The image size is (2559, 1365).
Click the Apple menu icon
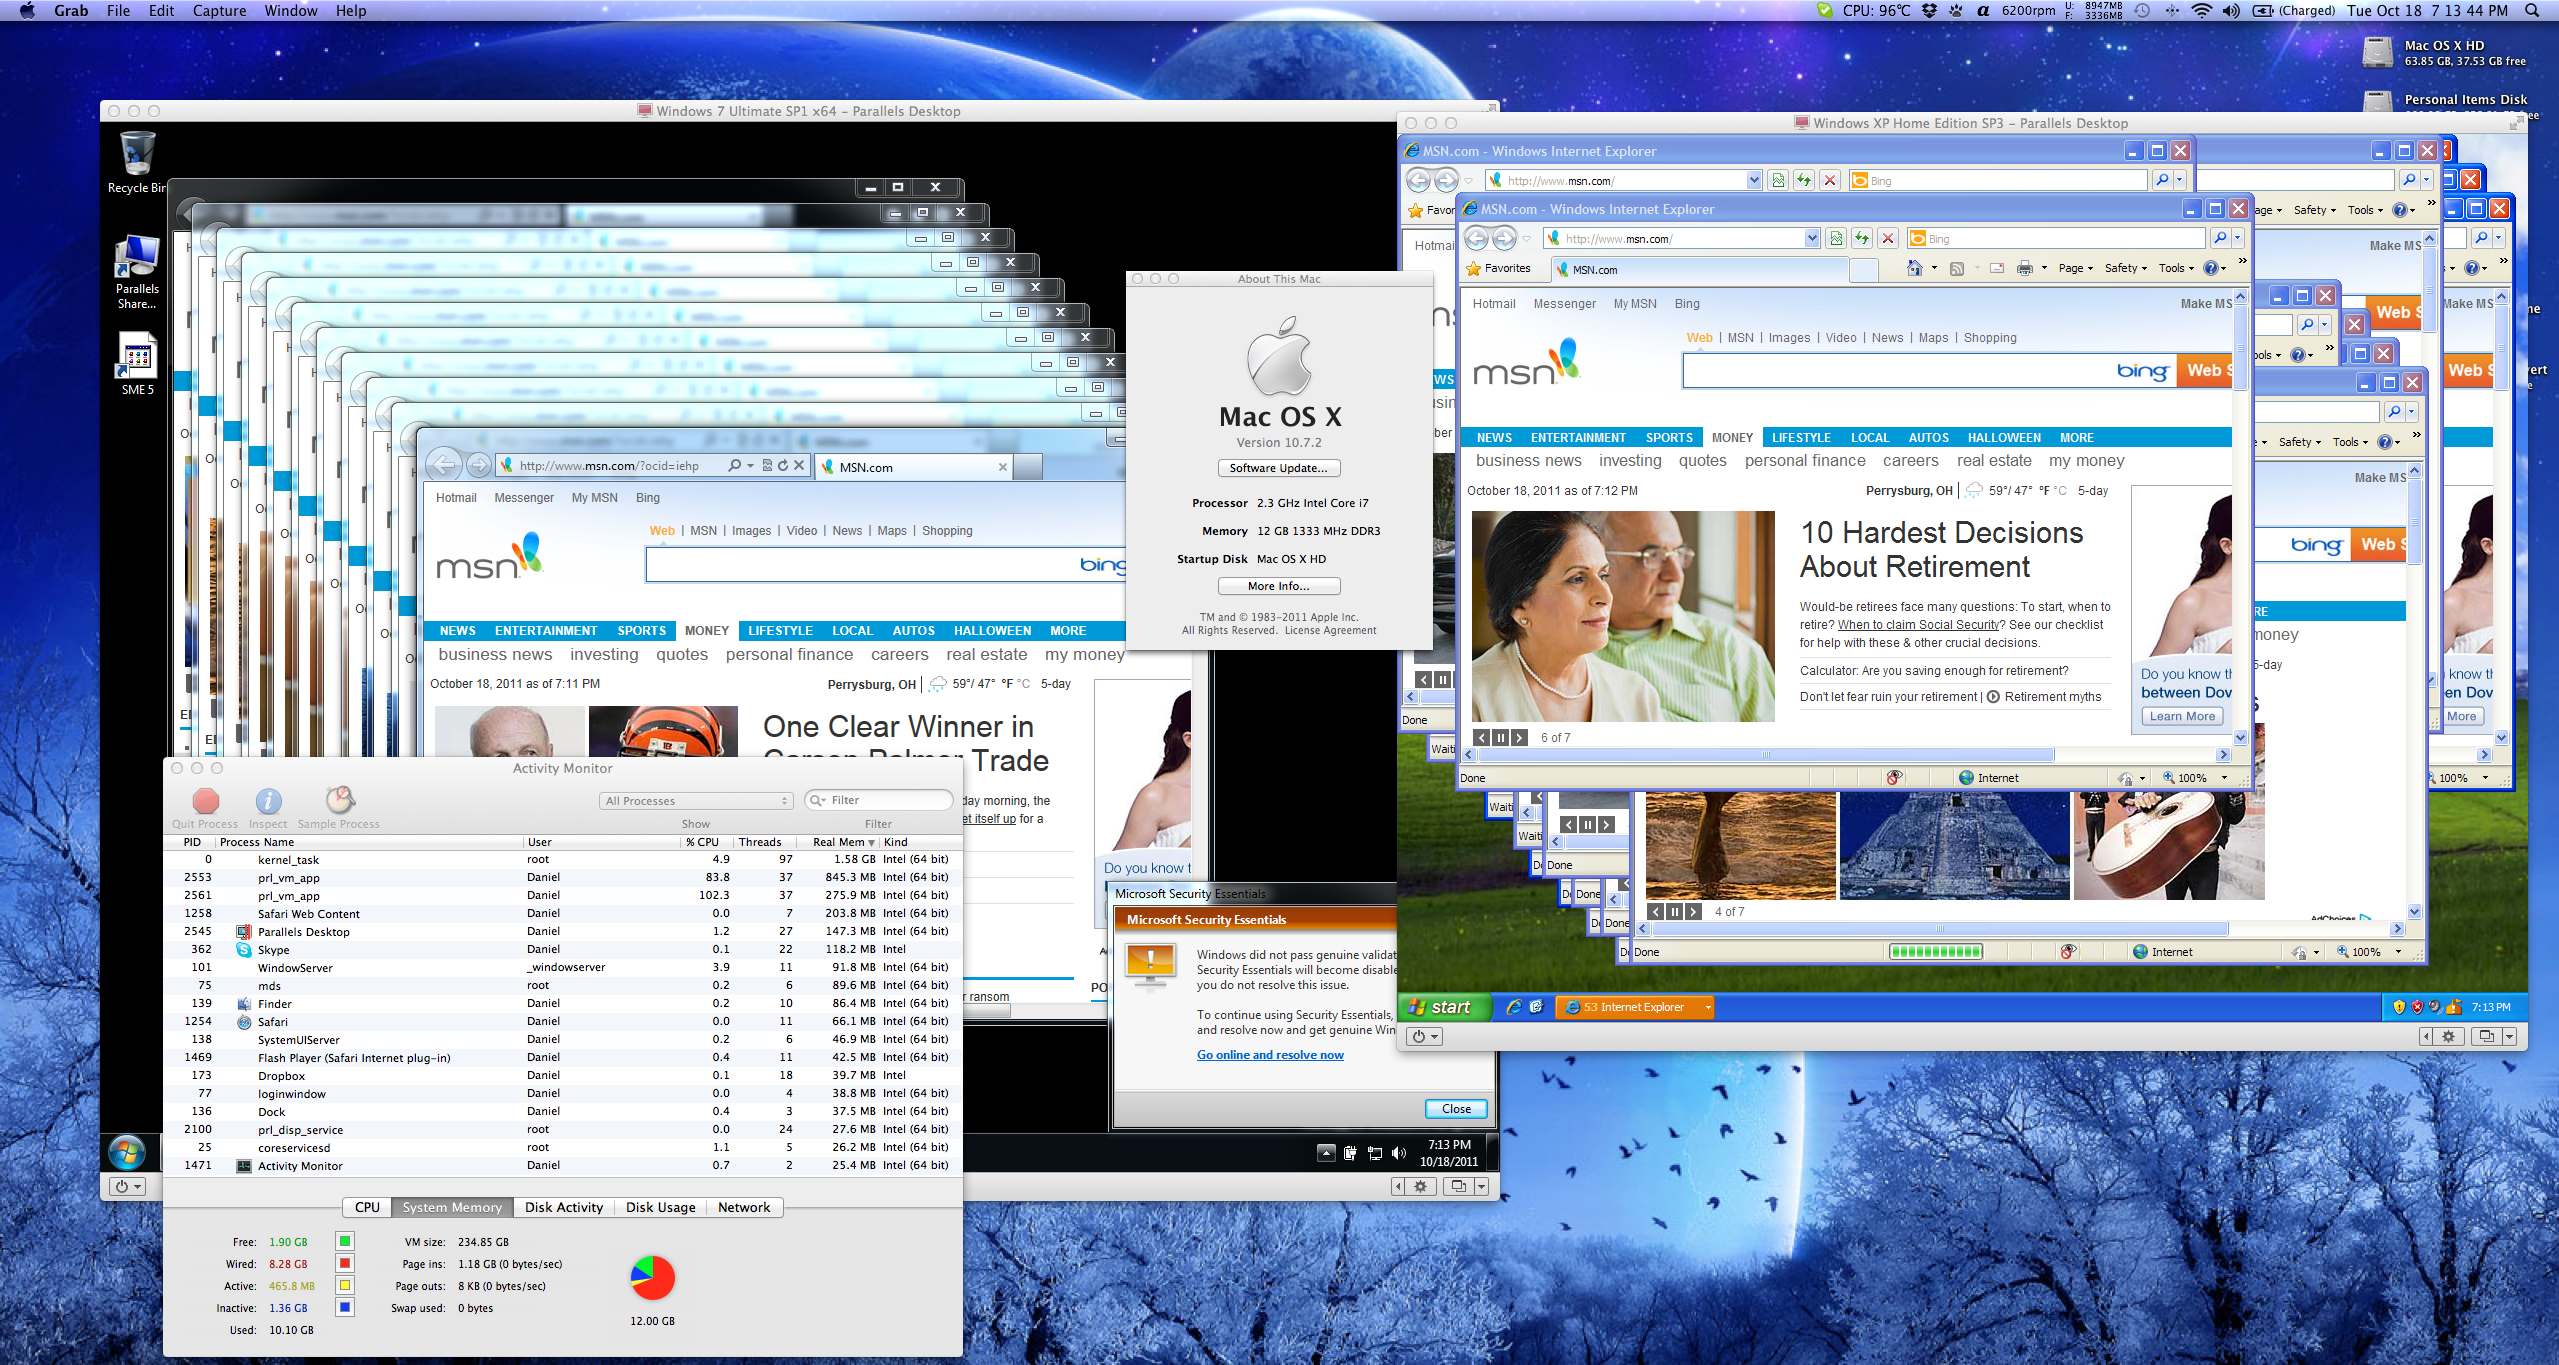point(27,10)
